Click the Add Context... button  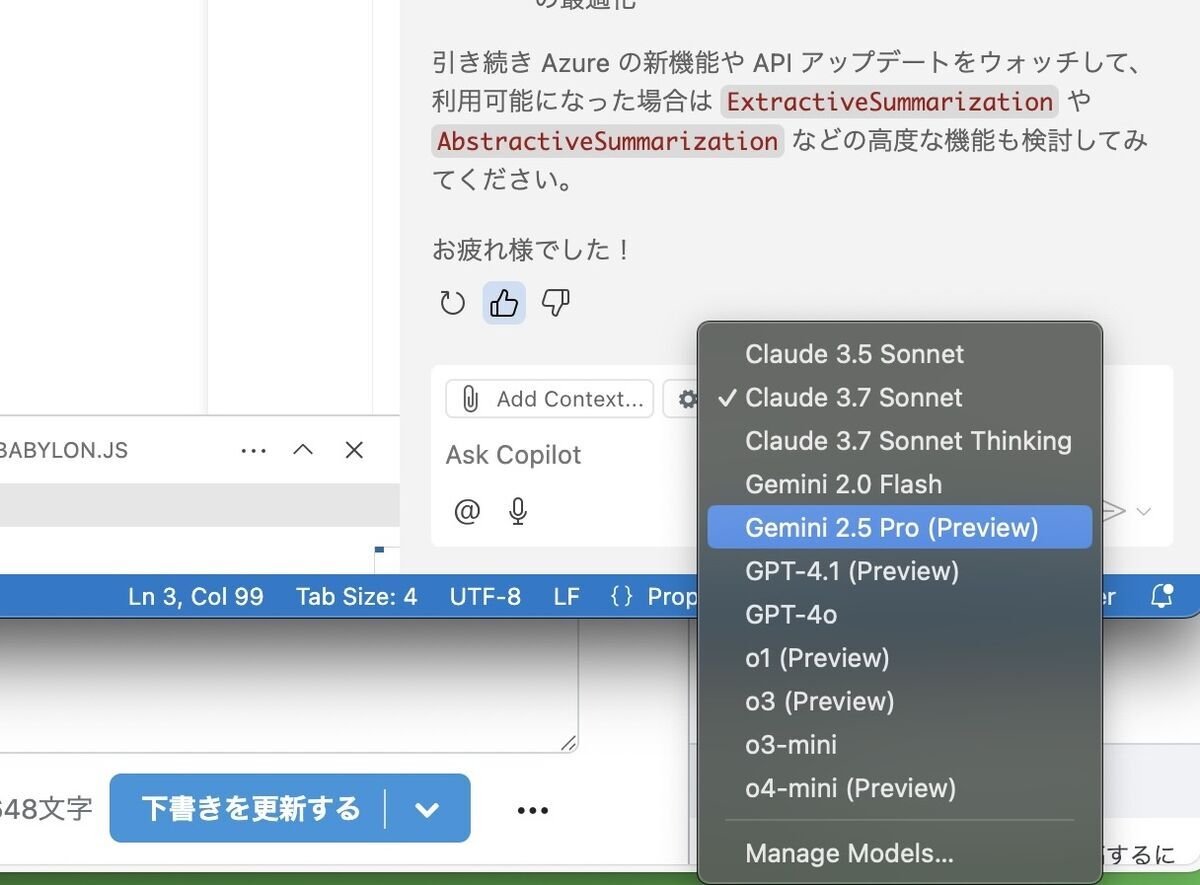(x=549, y=399)
